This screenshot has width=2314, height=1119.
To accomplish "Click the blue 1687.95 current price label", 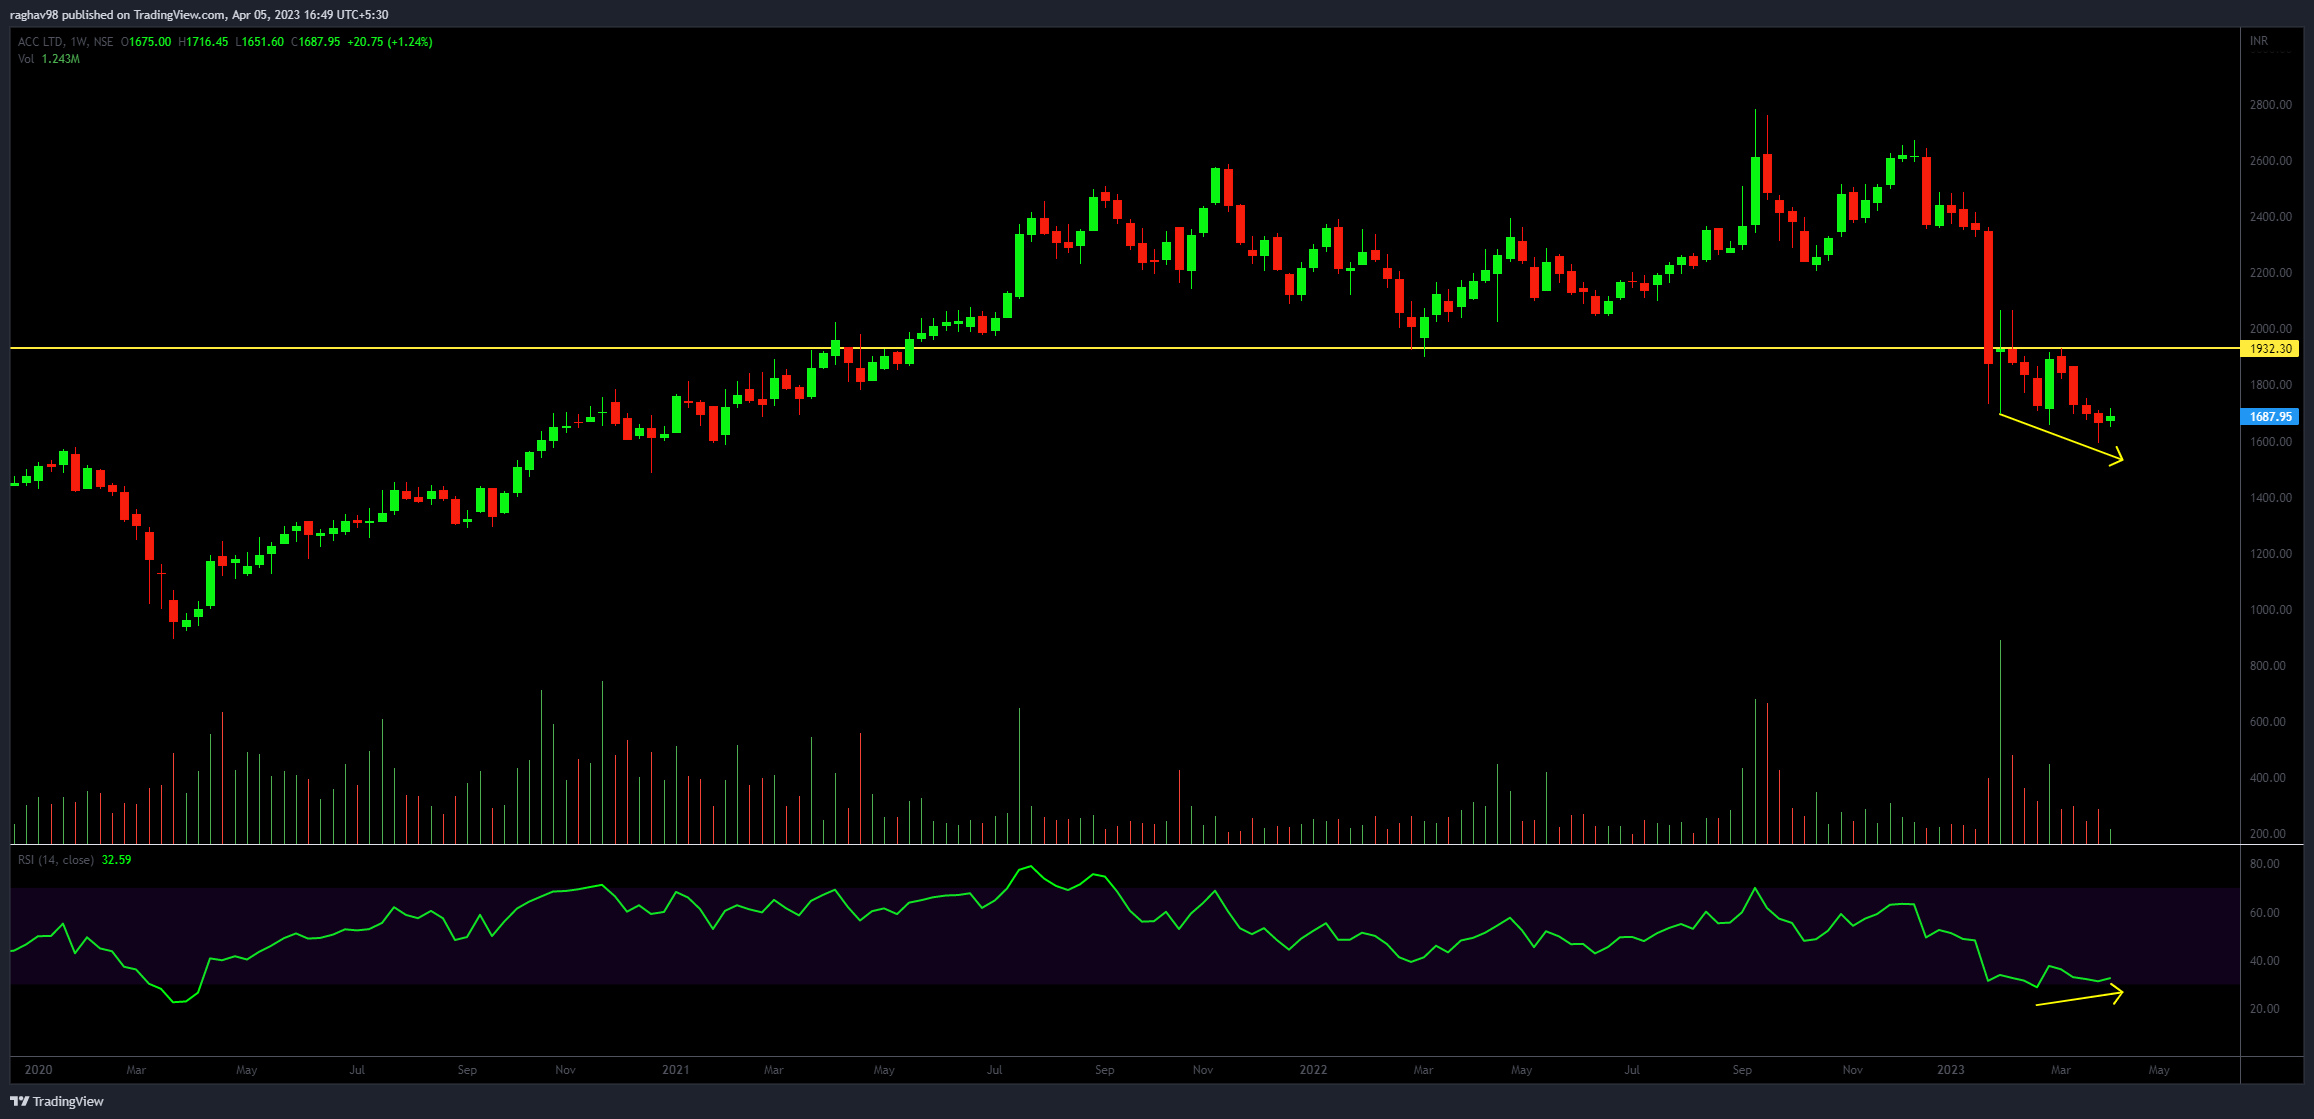I will (2270, 417).
